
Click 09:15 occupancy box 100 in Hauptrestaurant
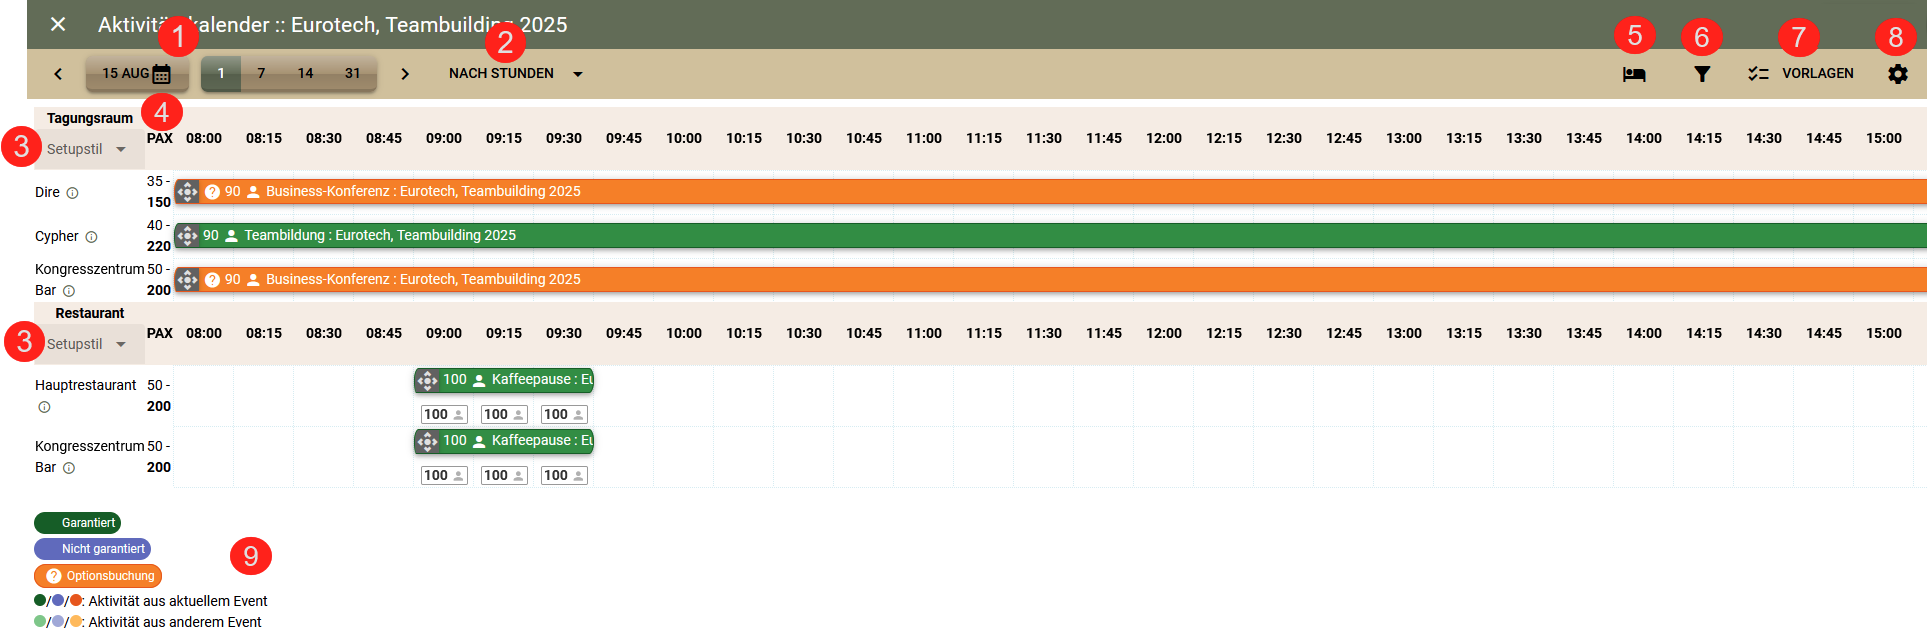pos(504,414)
